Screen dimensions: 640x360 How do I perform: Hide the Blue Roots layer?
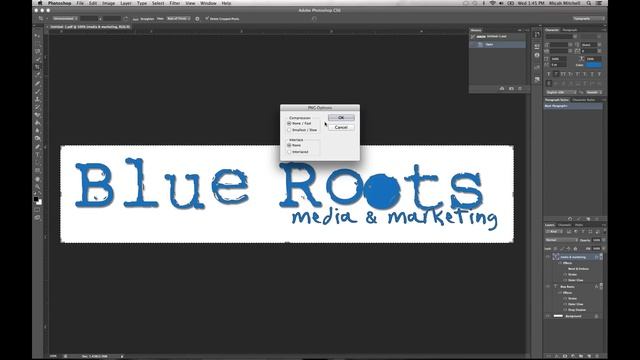click(548, 287)
